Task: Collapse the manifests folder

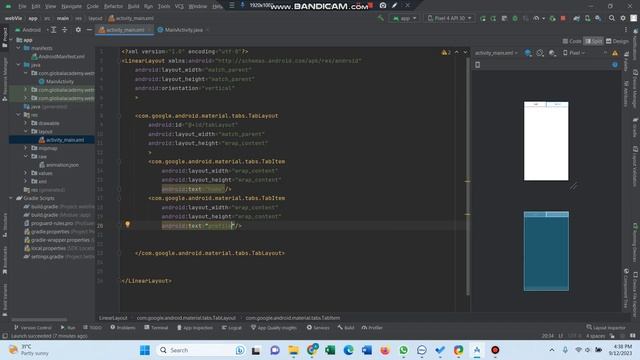Action: [18, 48]
